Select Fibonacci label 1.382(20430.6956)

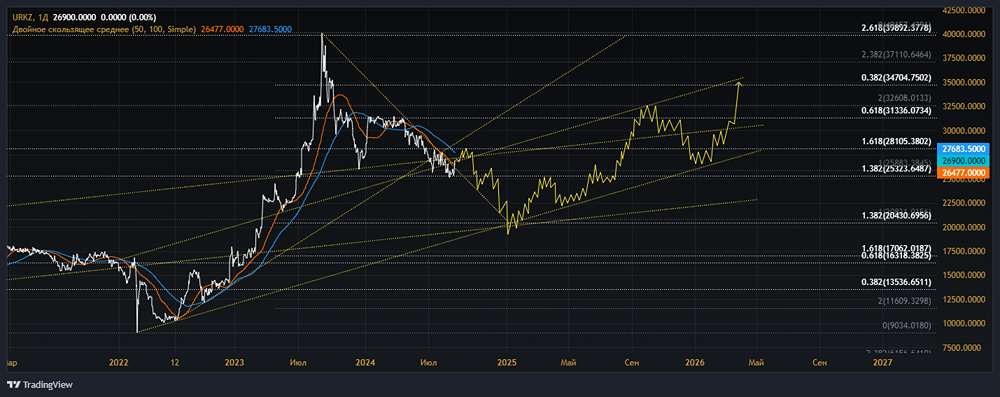(x=896, y=216)
